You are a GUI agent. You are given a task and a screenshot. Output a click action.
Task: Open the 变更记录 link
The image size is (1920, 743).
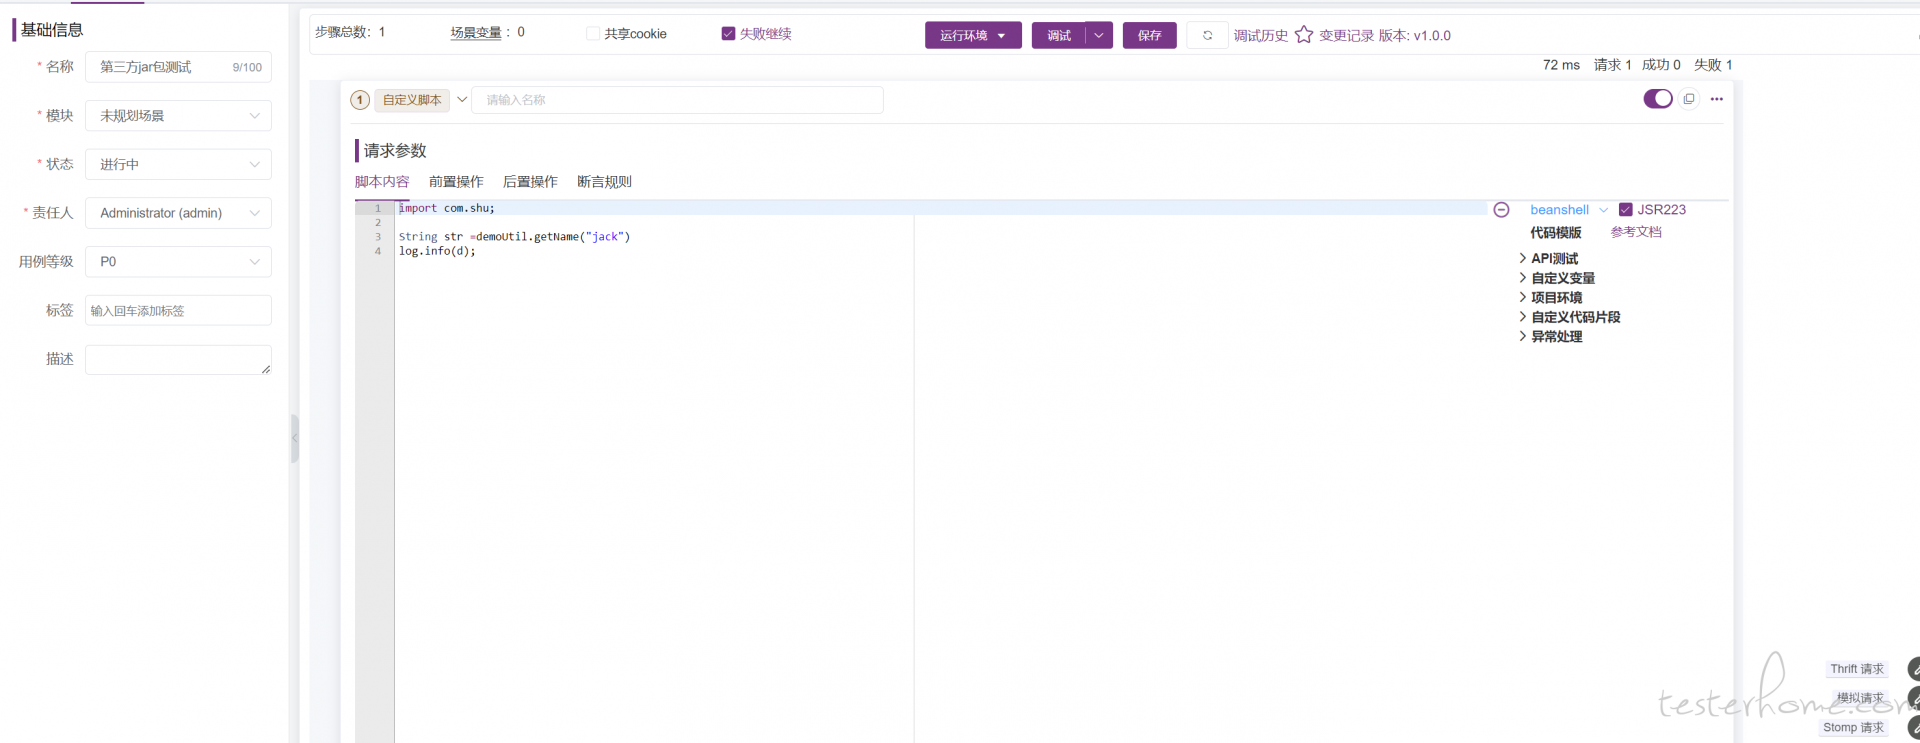click(x=1347, y=36)
